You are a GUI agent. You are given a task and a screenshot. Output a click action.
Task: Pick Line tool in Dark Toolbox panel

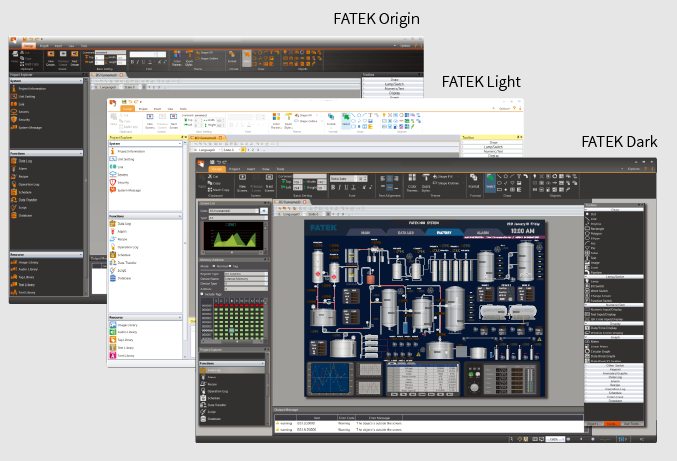(x=594, y=219)
